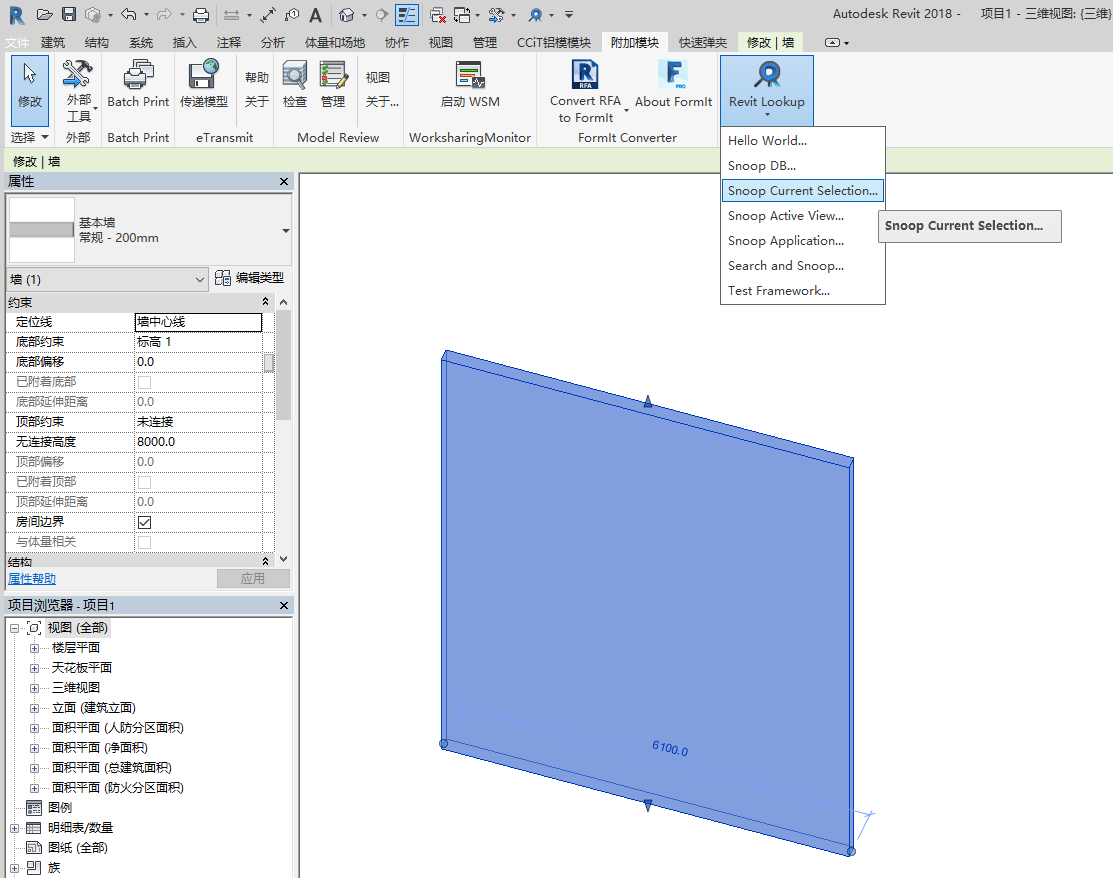Screen dimensions: 1113x878
Task: Click the Synchronize and Modify Settings icon
Action: pyautogui.click(x=497, y=14)
